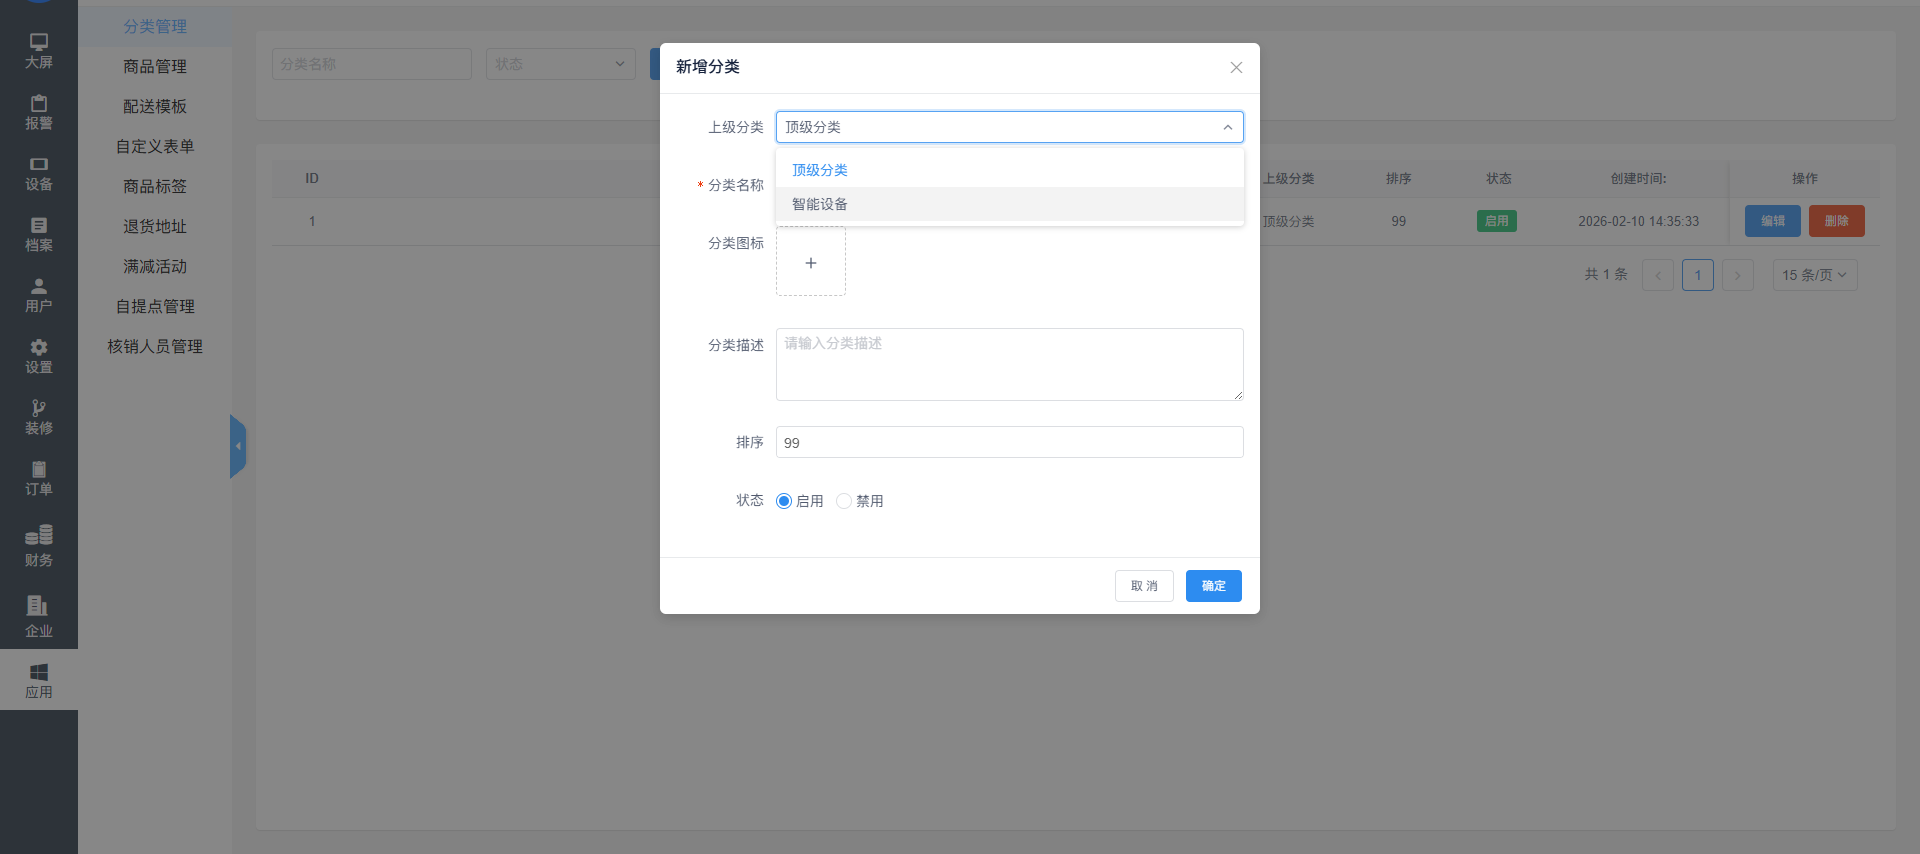Click the 排序 column header in table

coord(1399,179)
